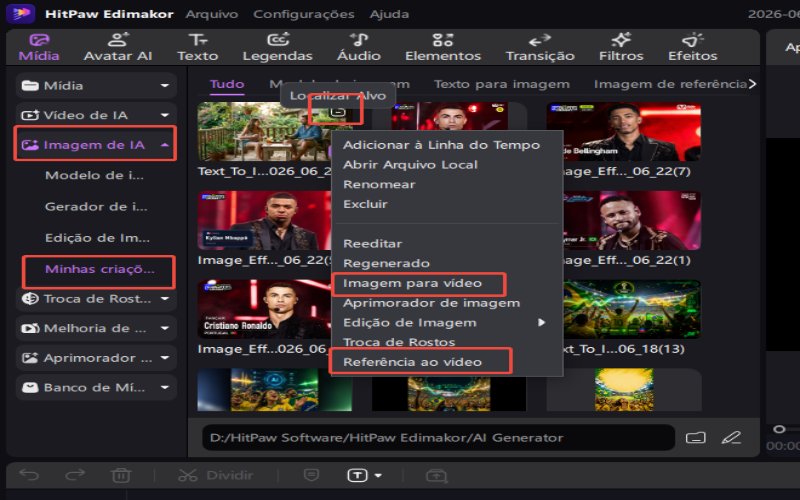Open the Filtros panel
Screen dimensions: 800x500
621,47
